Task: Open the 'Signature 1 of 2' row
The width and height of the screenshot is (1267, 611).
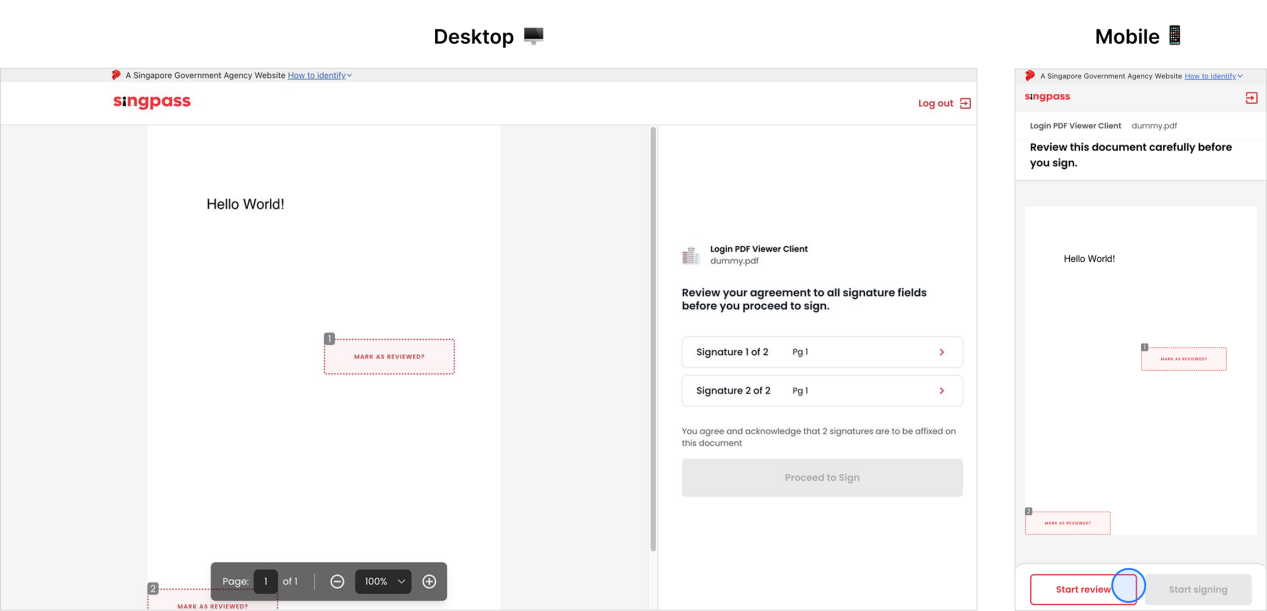Action: click(x=821, y=352)
